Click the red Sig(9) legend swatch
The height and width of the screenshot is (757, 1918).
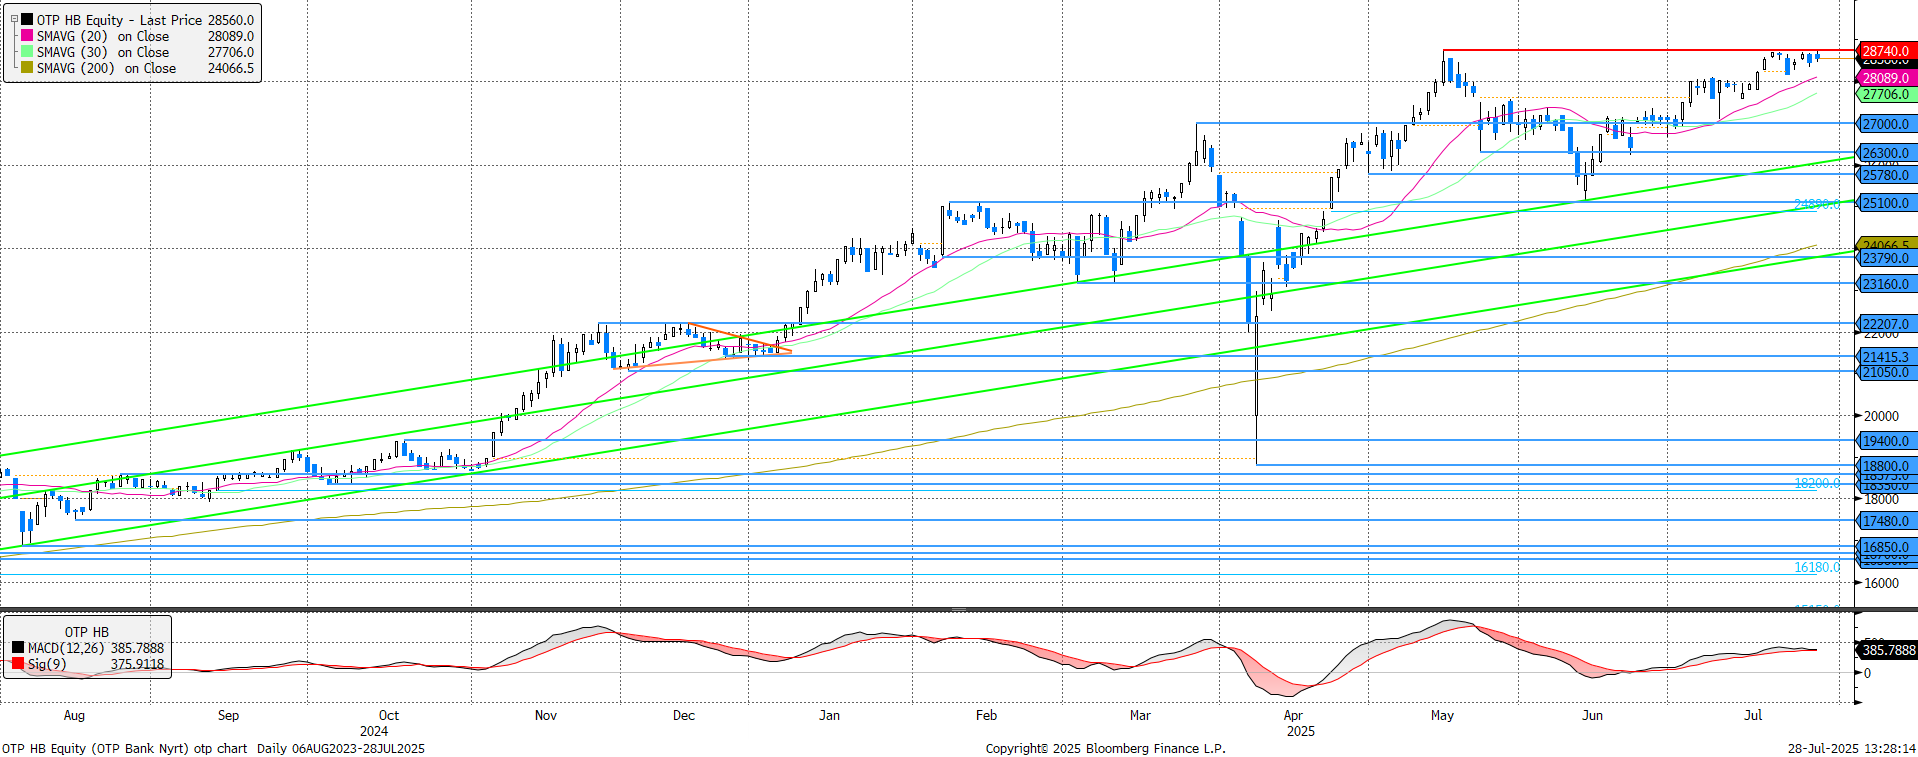pyautogui.click(x=18, y=663)
